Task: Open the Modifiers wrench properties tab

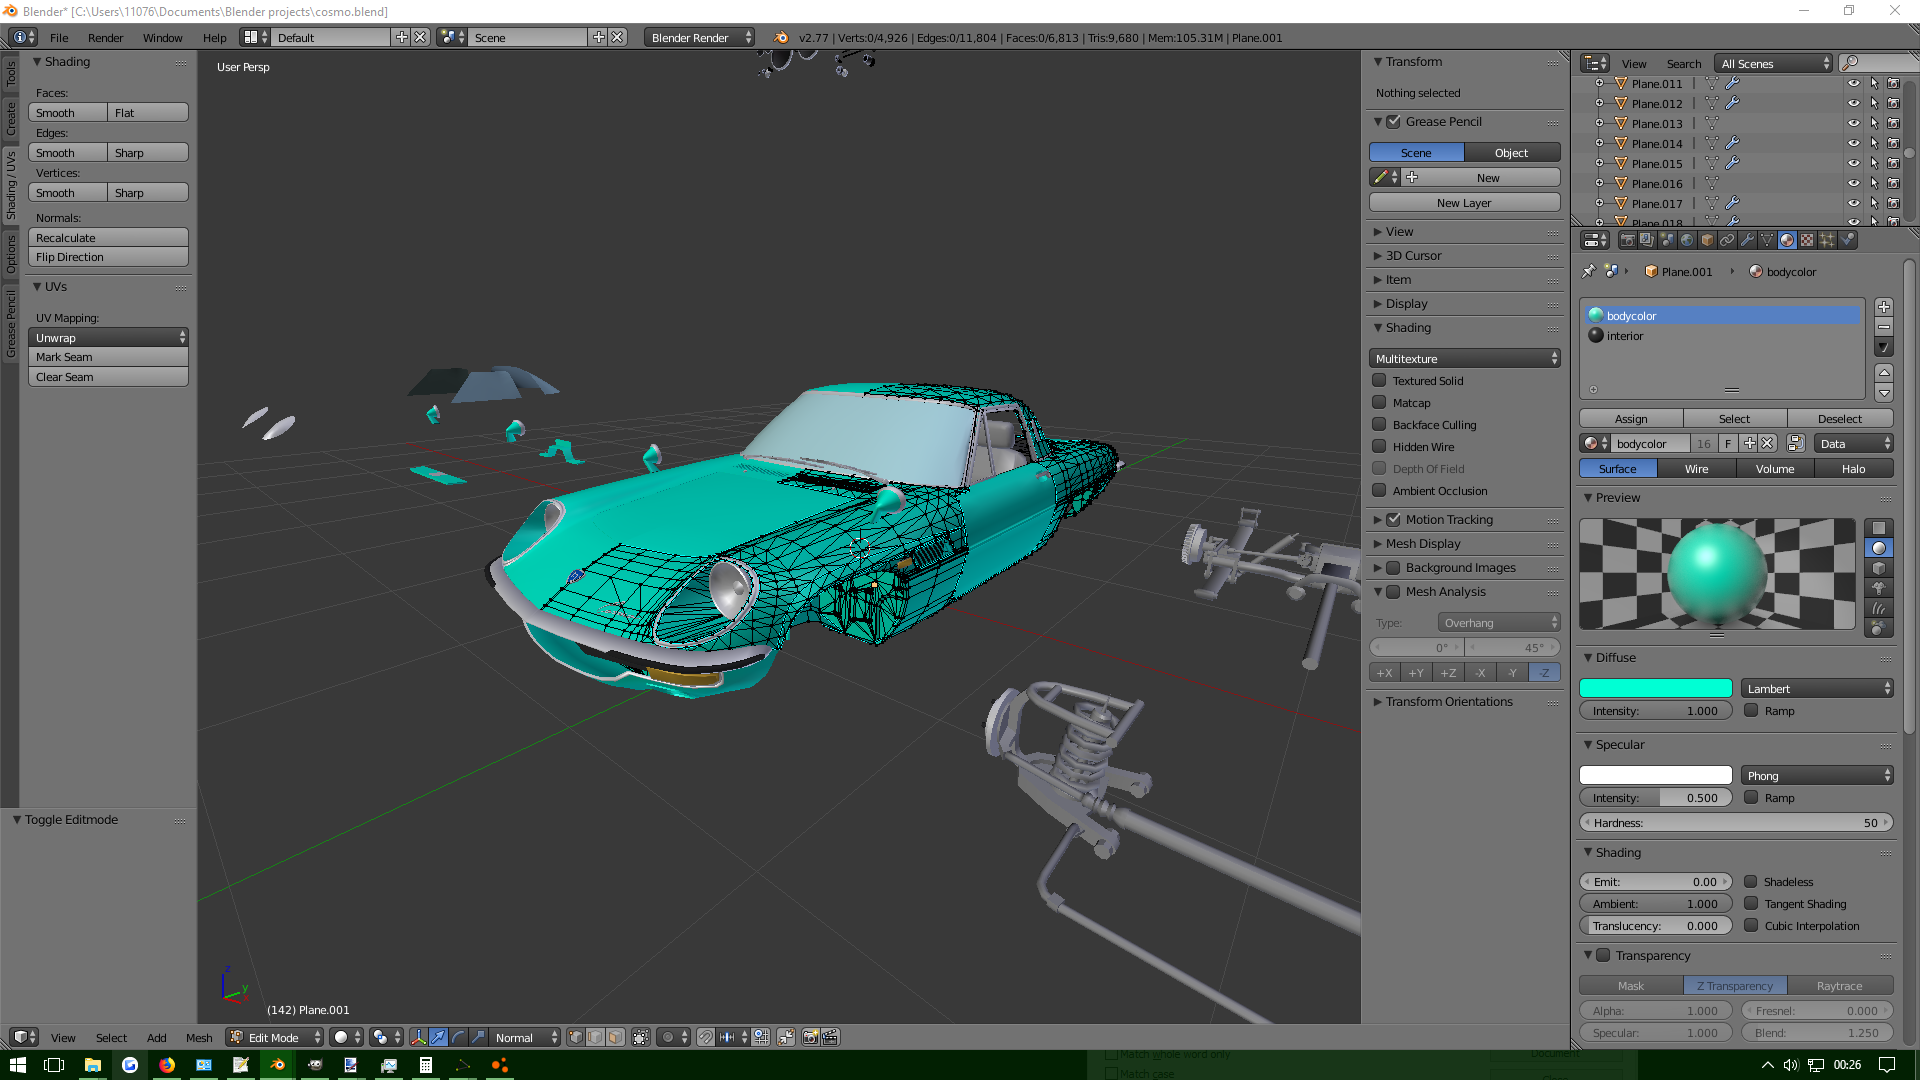Action: 1747,240
